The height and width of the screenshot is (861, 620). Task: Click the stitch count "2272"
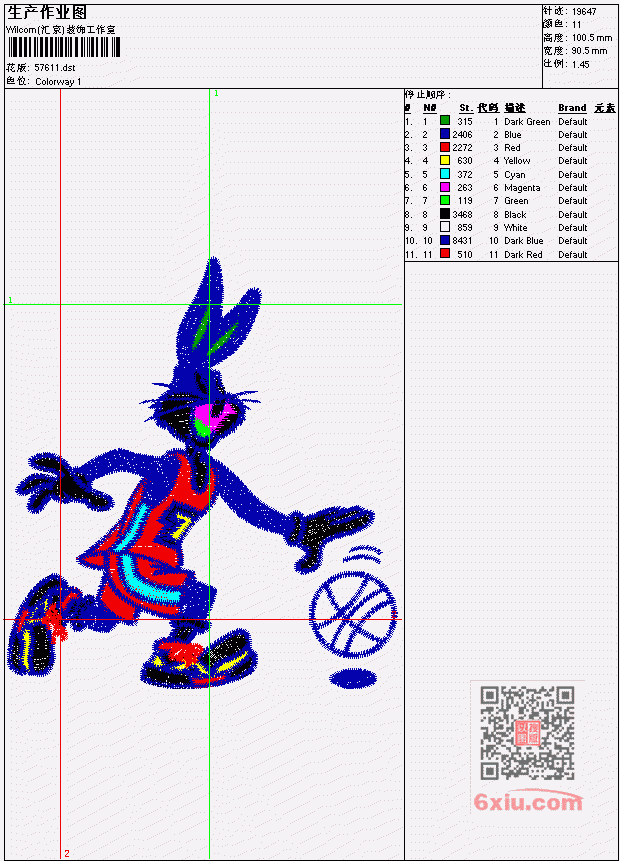(x=462, y=148)
